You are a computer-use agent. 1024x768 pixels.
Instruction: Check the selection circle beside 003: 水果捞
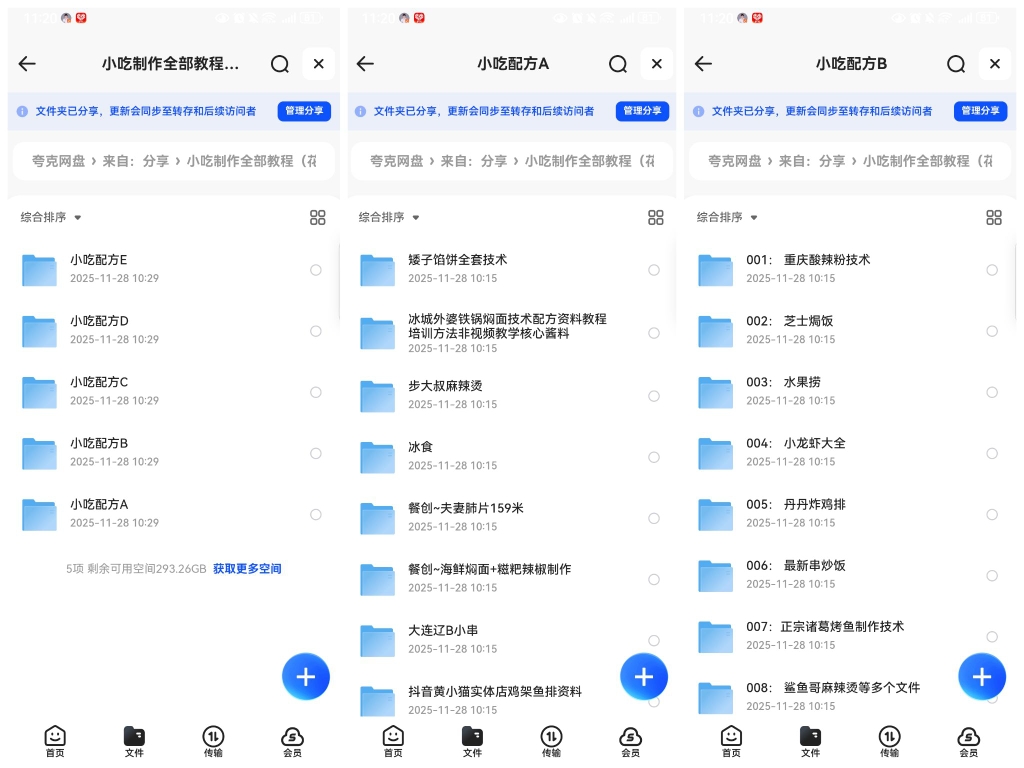click(992, 392)
